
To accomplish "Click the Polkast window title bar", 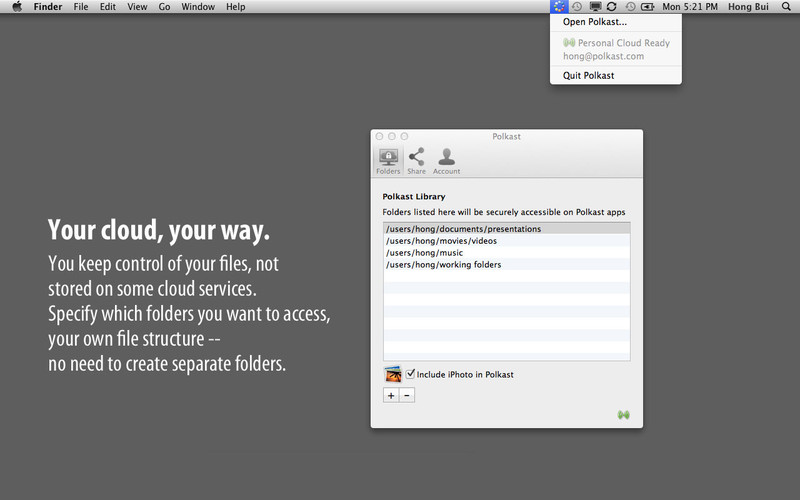I will pyautogui.click(x=507, y=136).
